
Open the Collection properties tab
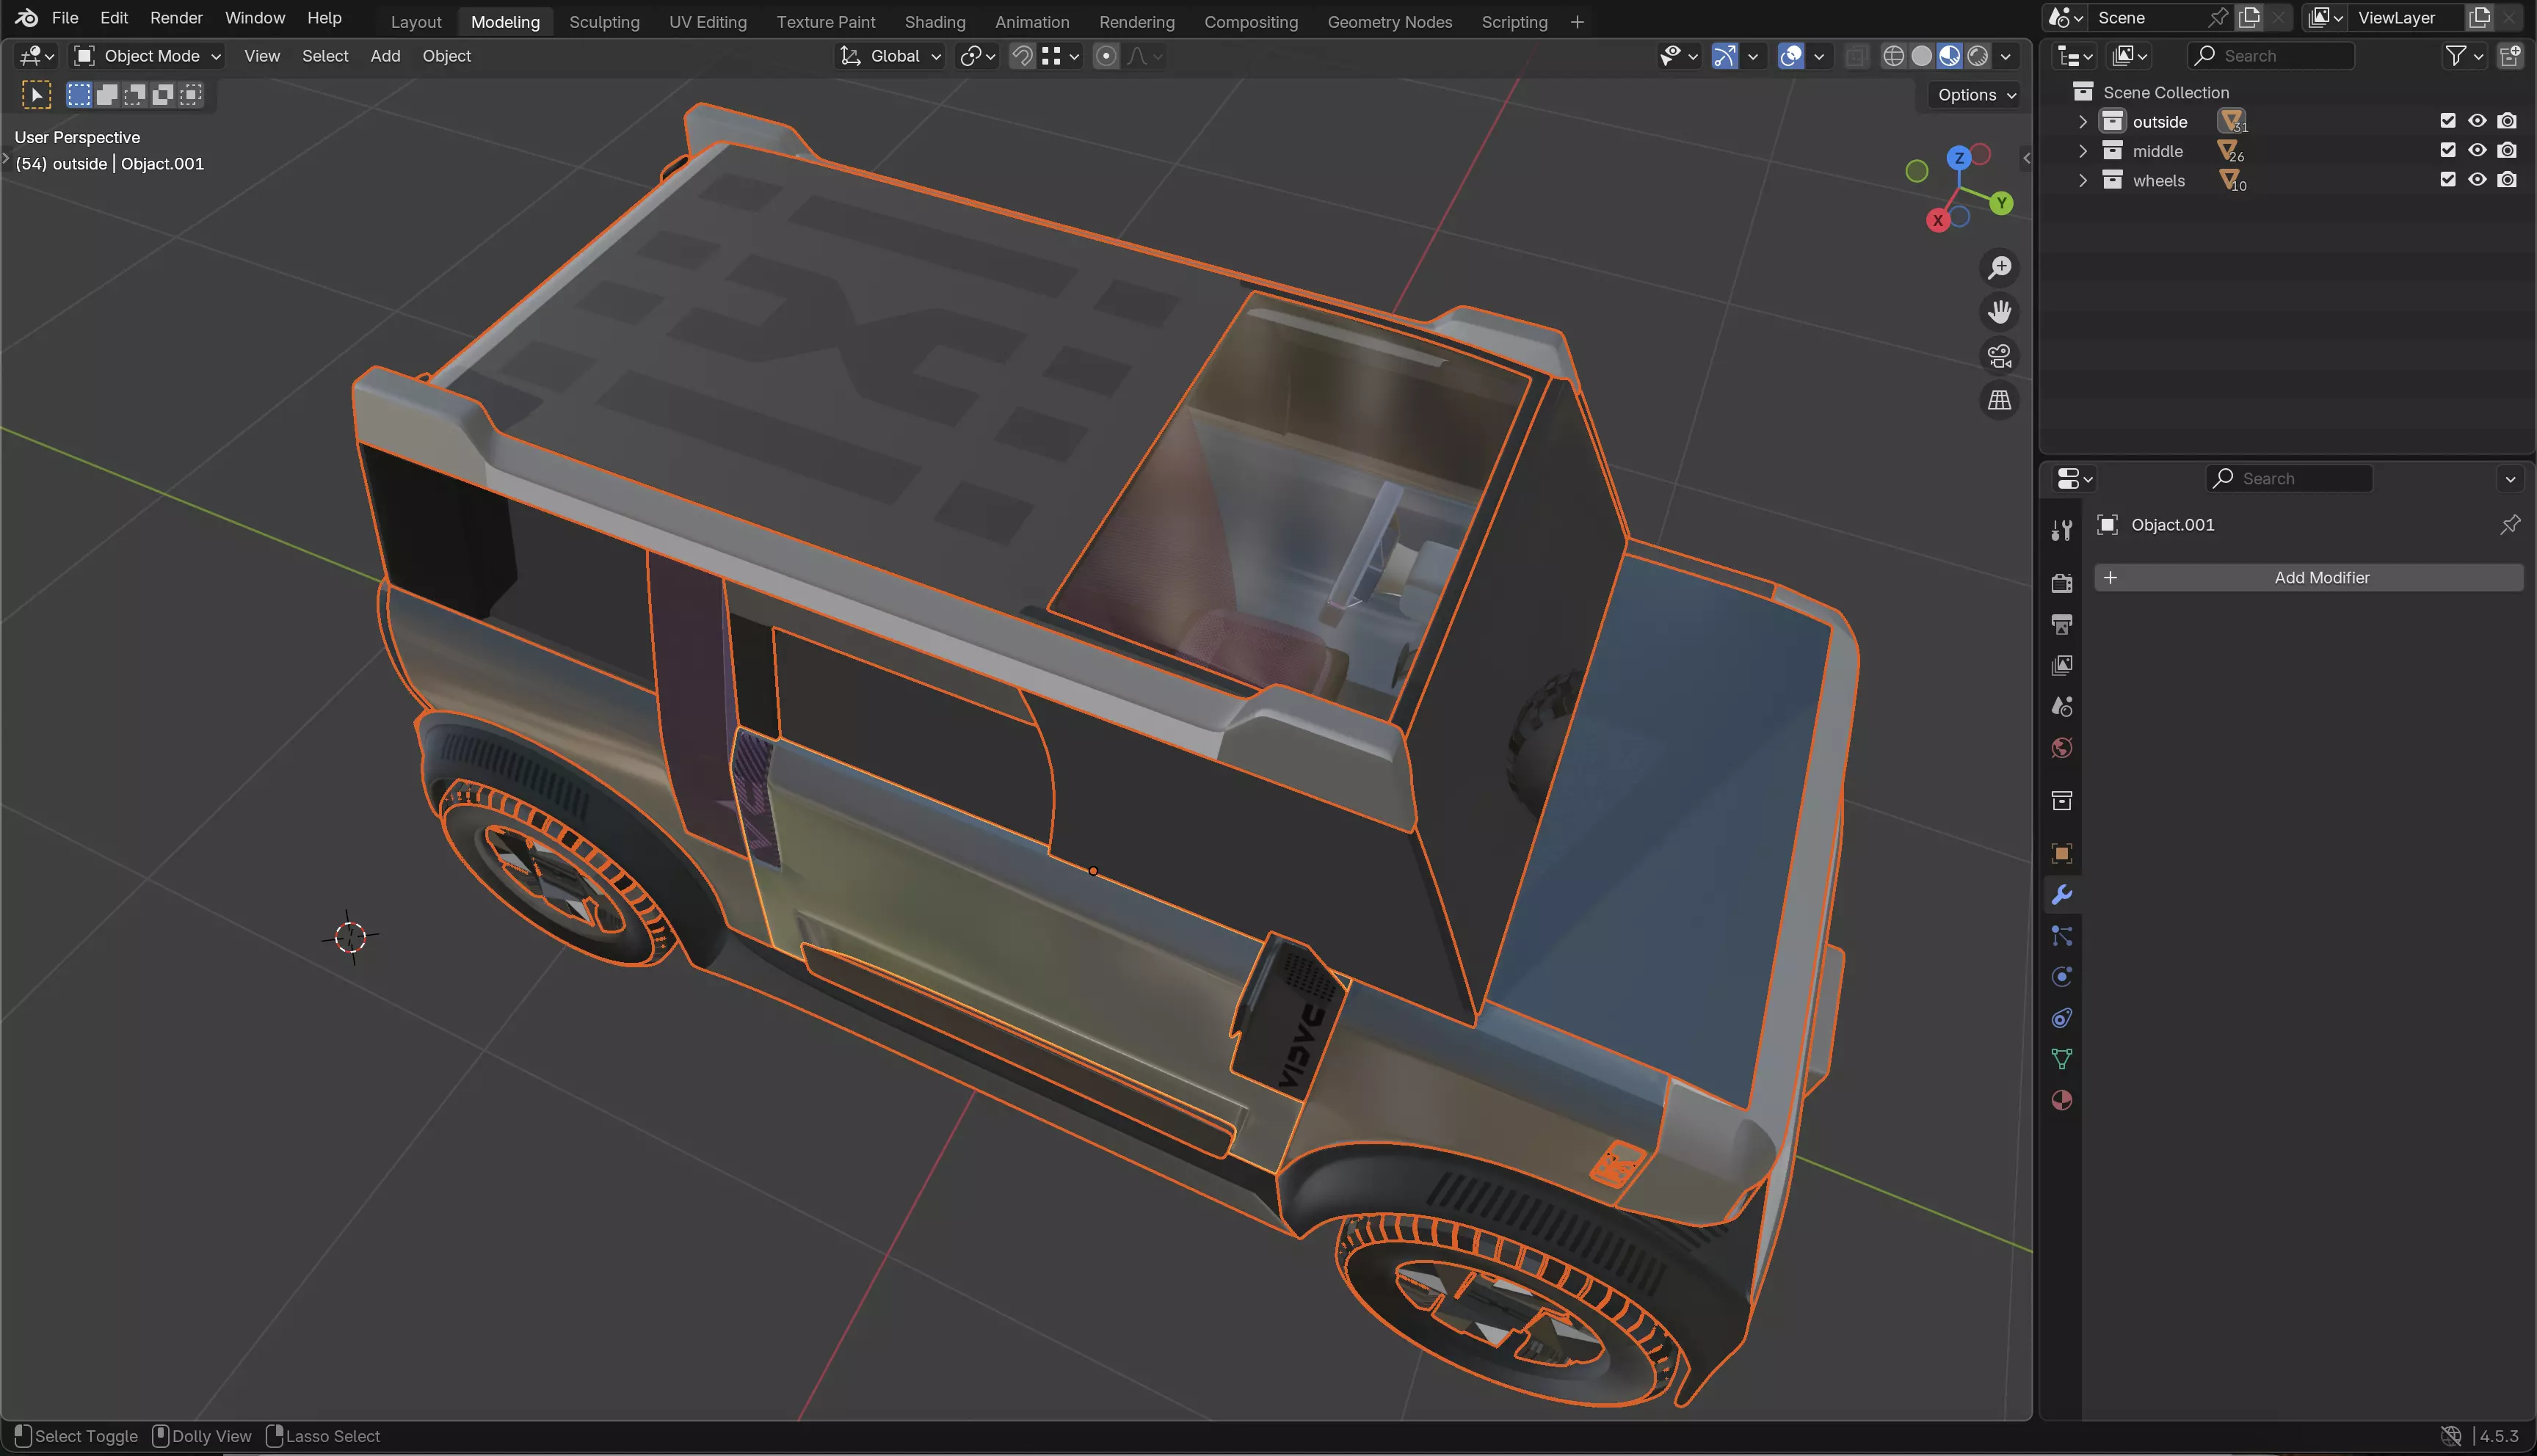click(2061, 800)
